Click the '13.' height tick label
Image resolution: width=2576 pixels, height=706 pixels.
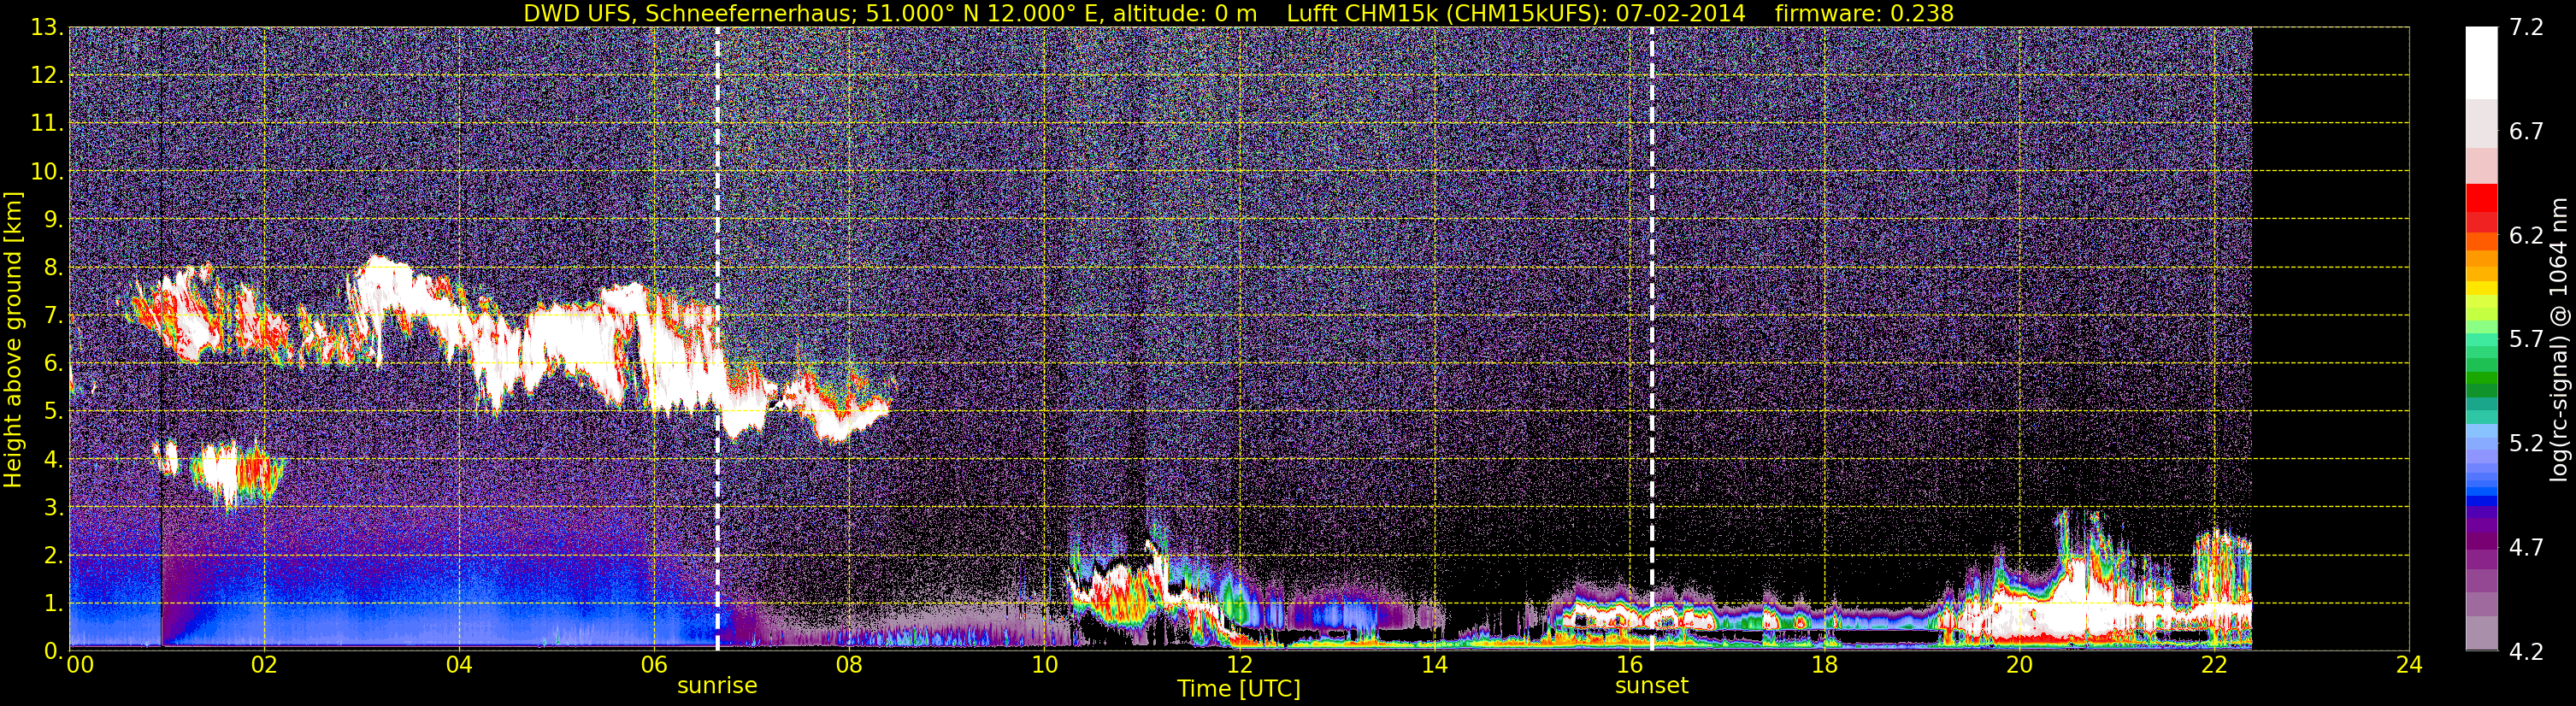(46, 28)
